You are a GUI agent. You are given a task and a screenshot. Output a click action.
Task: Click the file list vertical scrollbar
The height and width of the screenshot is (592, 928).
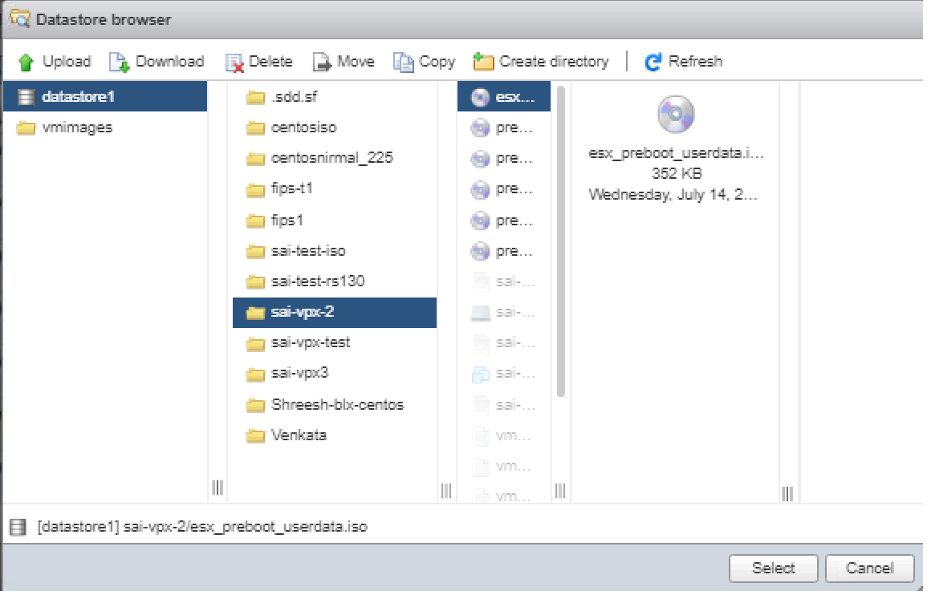coord(560,242)
